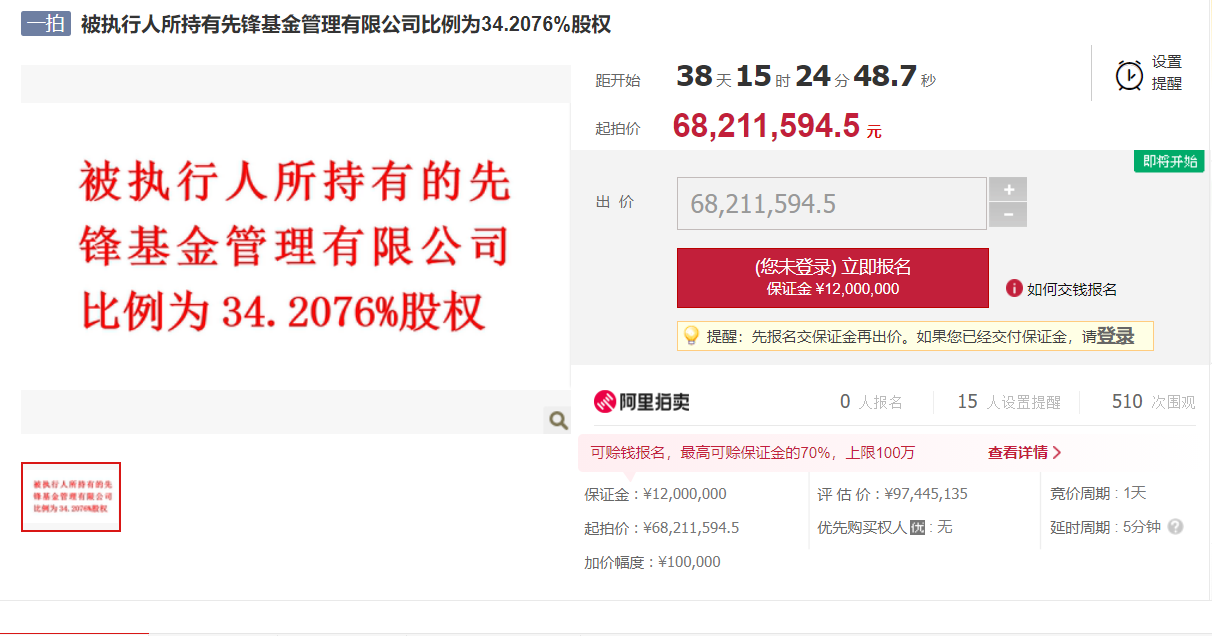
Task: Click the red info icon beside 如何交钱报名
Action: pos(1014,289)
